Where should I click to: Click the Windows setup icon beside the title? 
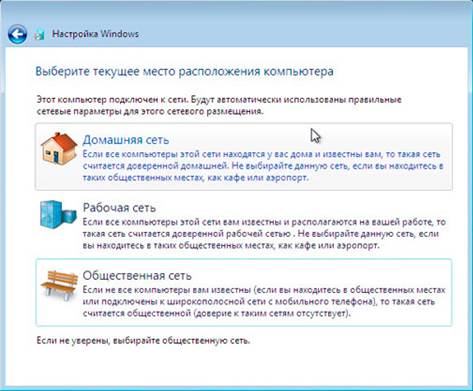pos(39,34)
